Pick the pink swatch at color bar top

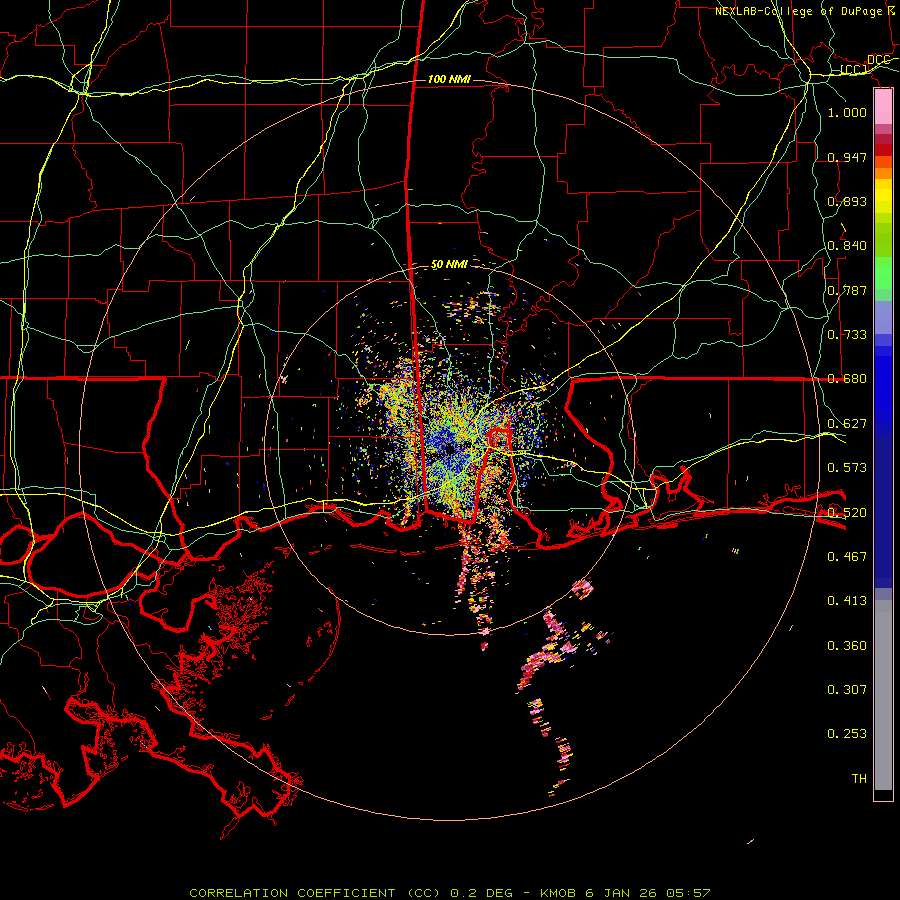point(883,107)
